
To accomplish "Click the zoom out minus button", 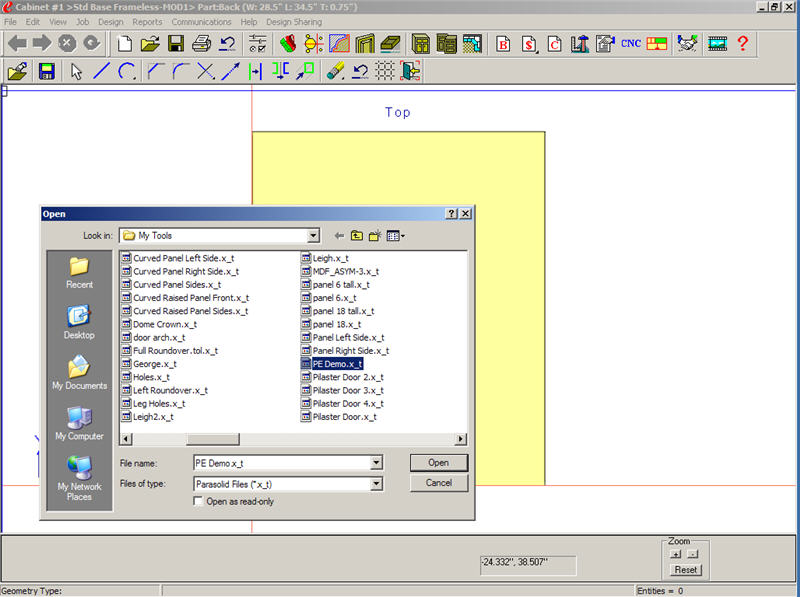I will [692, 554].
